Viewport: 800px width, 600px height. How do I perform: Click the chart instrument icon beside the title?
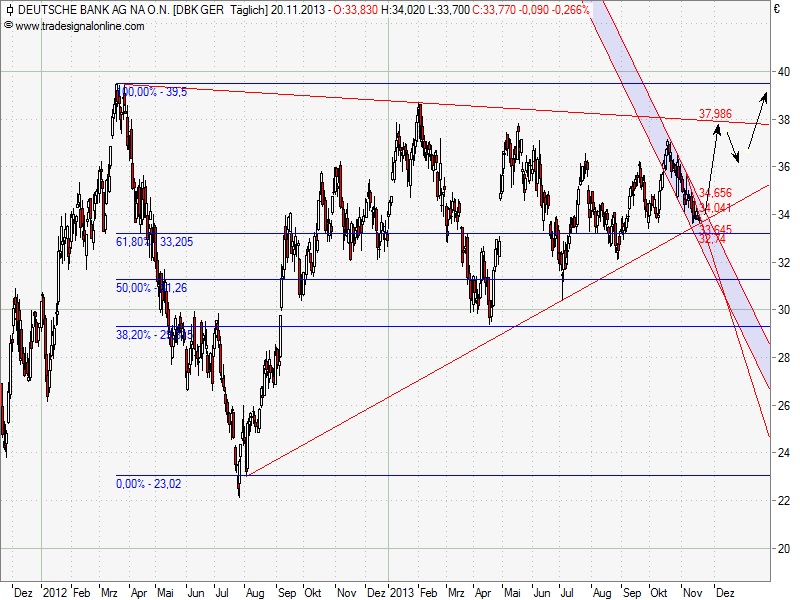tap(8, 11)
